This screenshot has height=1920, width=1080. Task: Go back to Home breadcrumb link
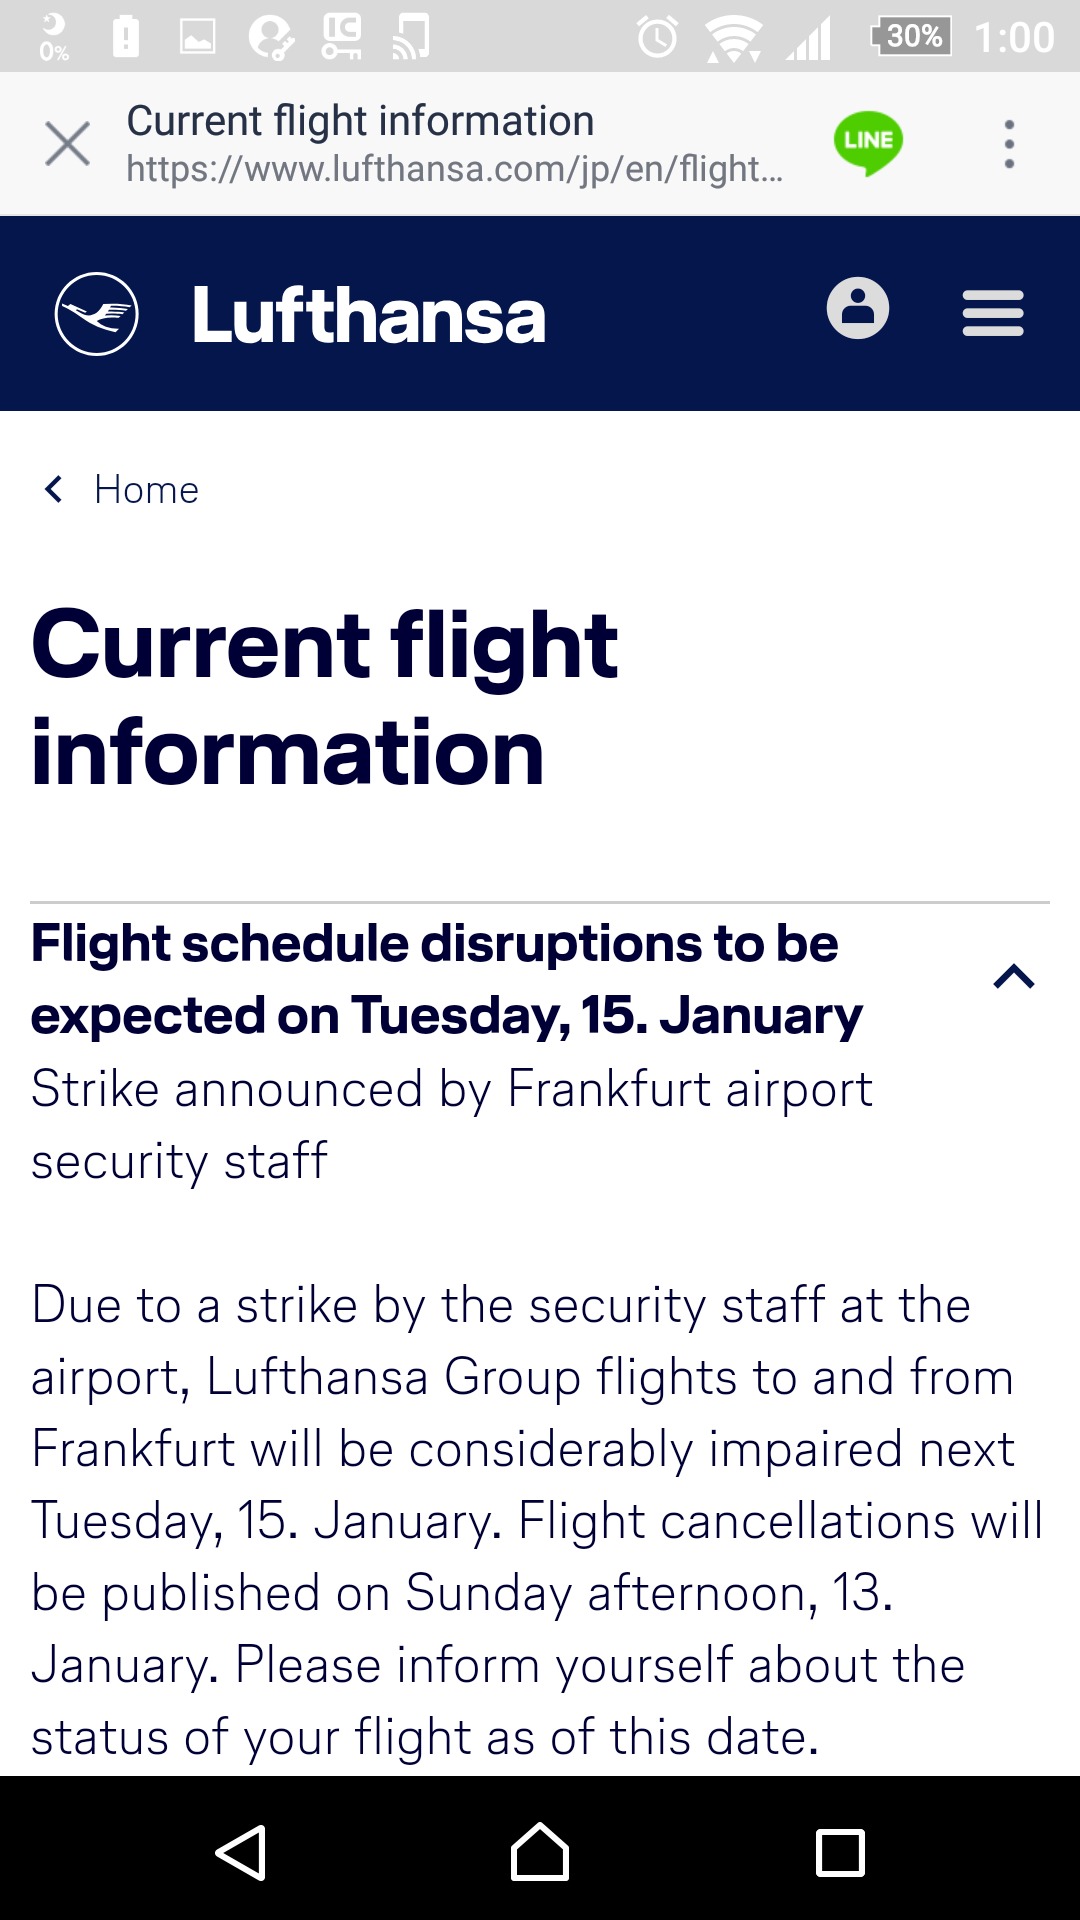(x=146, y=490)
